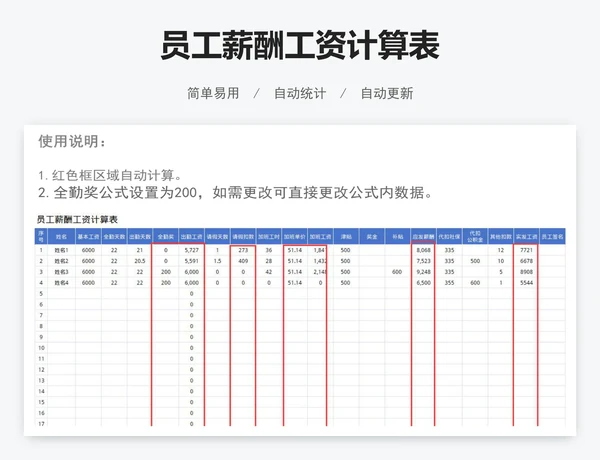
Task: Select overtime hours cell 36
Action: [269, 250]
